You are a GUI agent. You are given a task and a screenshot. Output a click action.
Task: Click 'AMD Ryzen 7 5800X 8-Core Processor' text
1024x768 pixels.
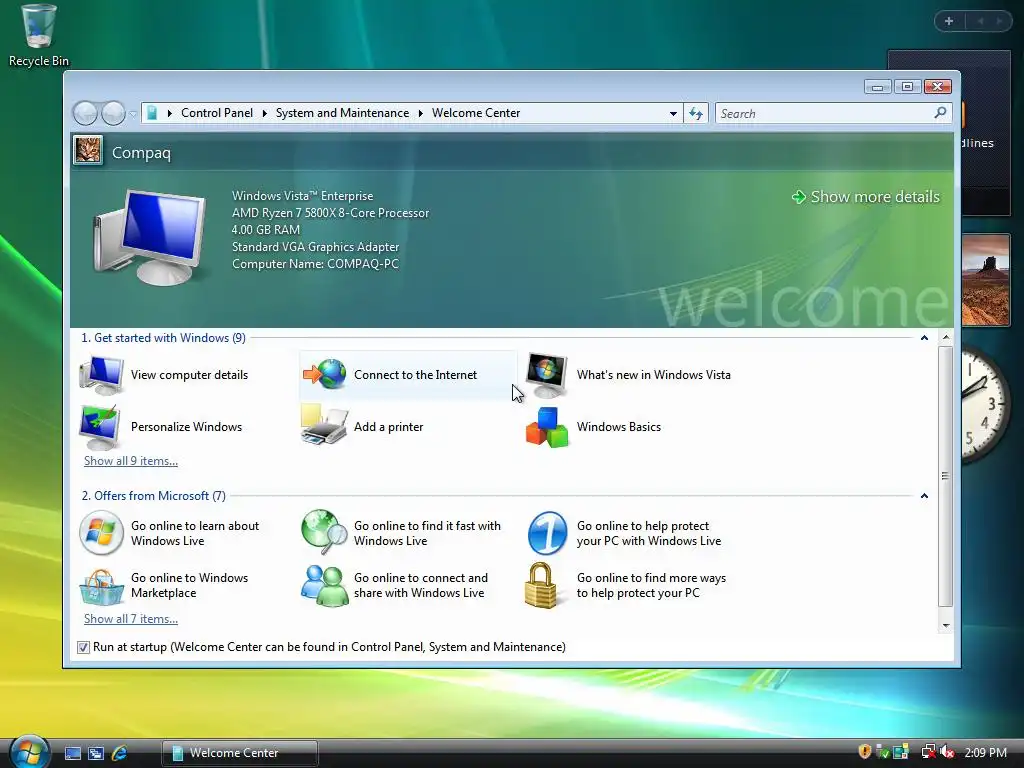click(x=330, y=213)
